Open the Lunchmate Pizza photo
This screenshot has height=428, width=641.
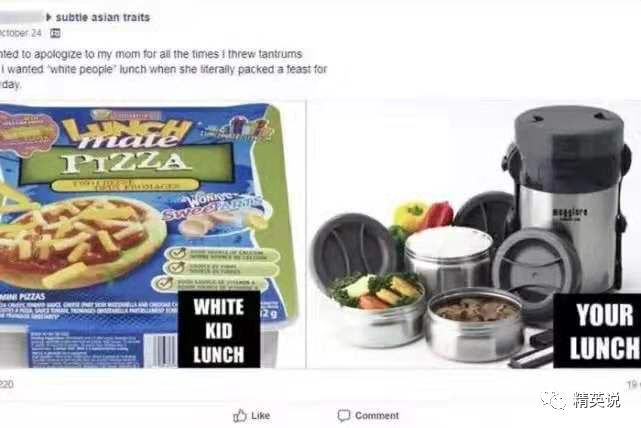tap(152, 234)
